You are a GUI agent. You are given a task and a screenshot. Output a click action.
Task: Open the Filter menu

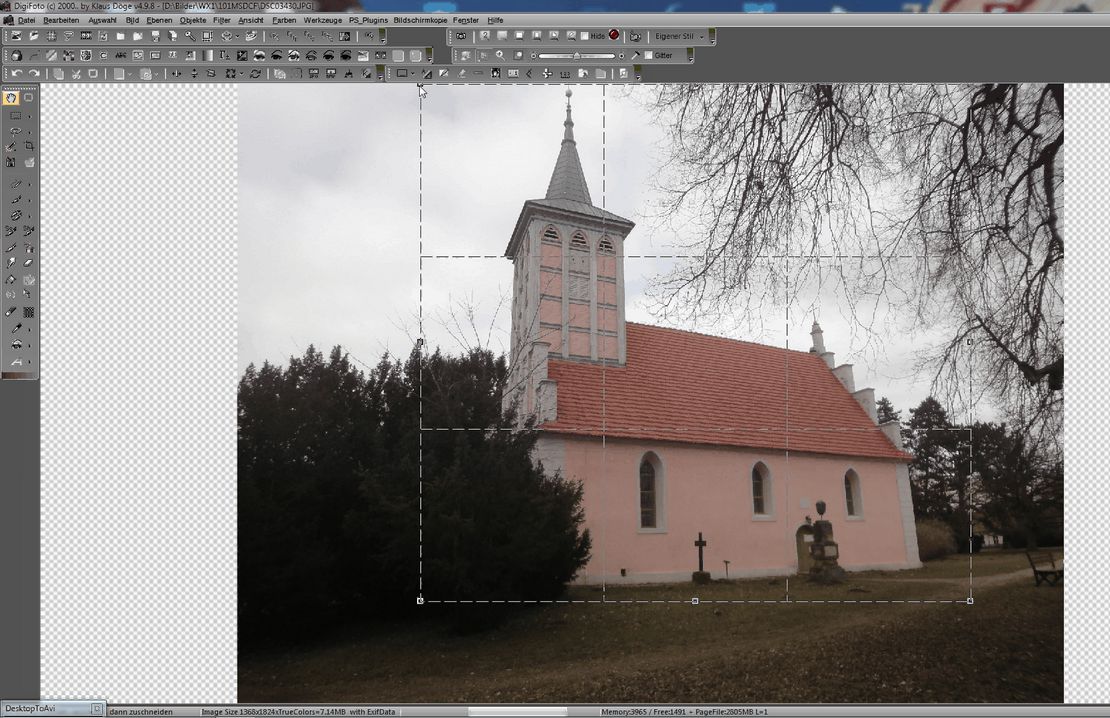[x=221, y=20]
